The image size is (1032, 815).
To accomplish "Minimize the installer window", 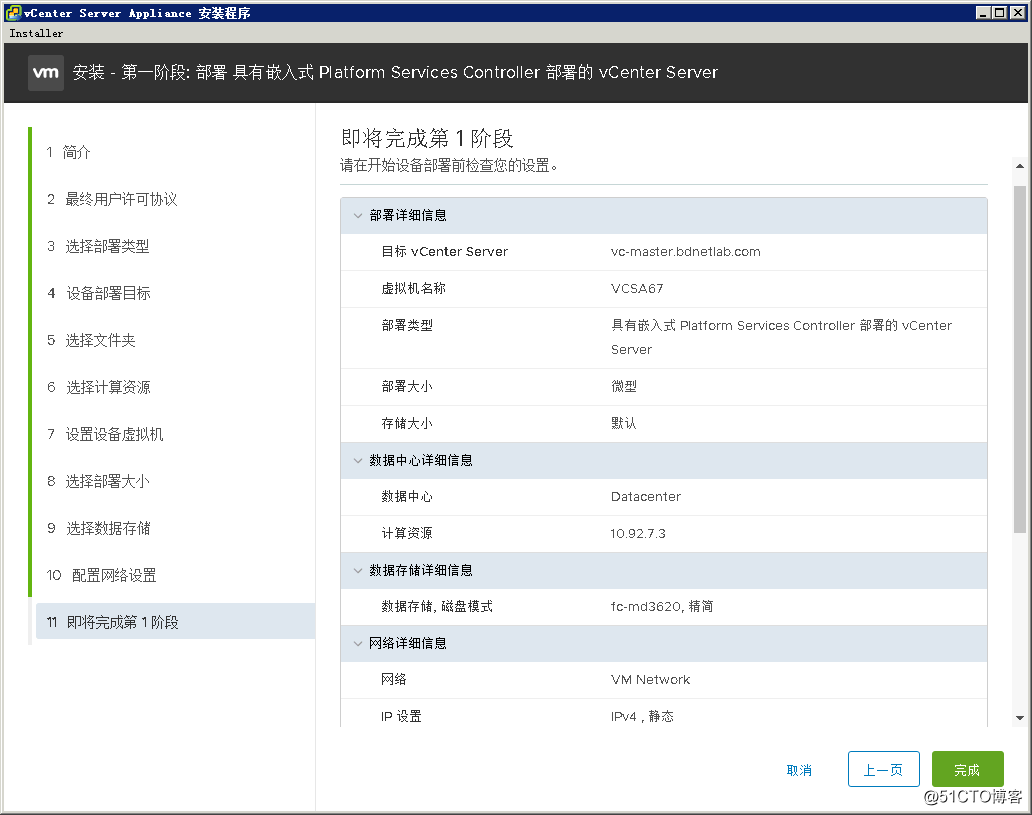I will pyautogui.click(x=983, y=13).
